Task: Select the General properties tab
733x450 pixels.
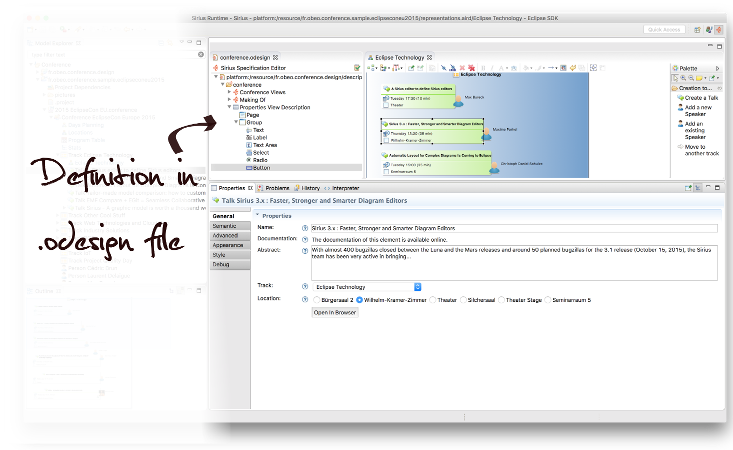Action: click(x=230, y=216)
